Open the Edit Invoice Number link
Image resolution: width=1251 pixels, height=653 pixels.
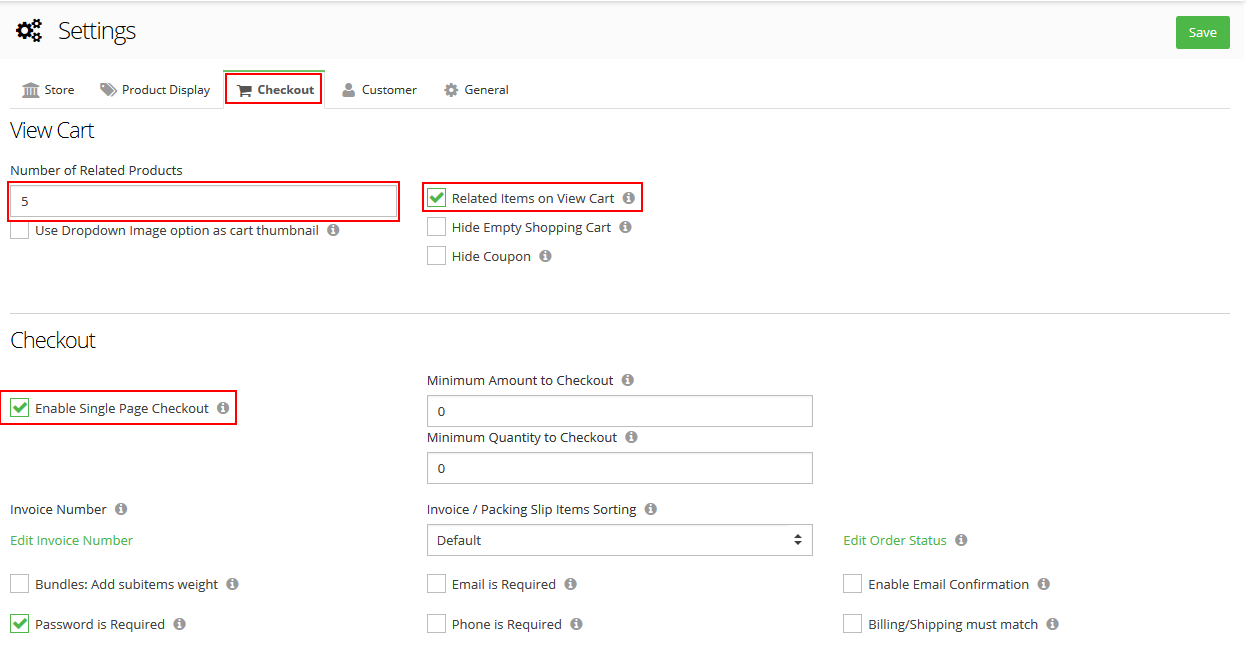[71, 540]
